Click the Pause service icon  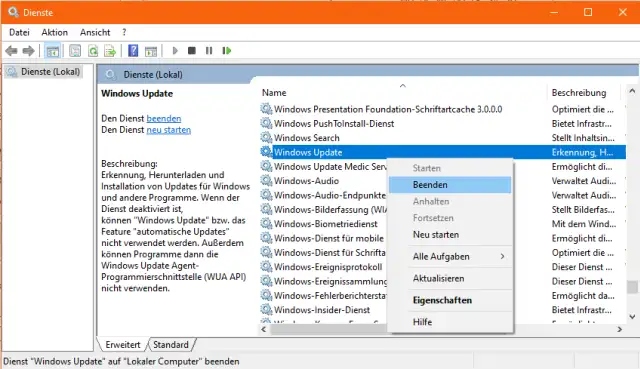click(209, 51)
